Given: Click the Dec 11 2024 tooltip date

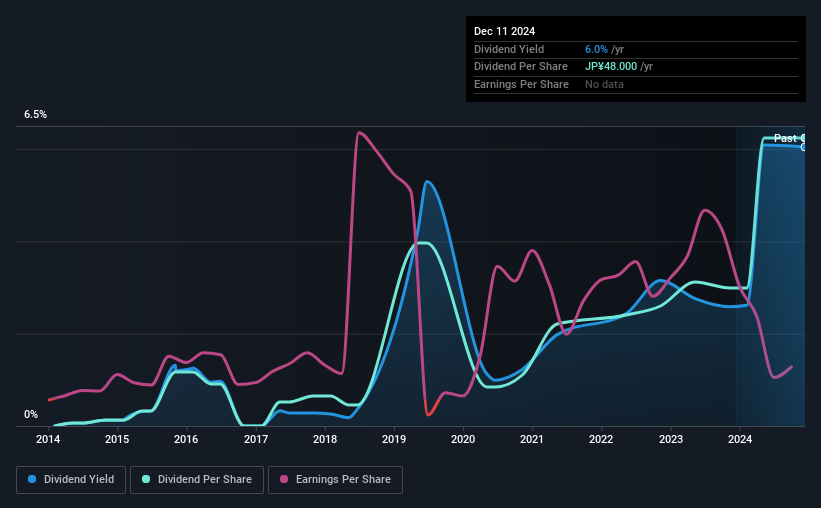Looking at the screenshot, I should coord(504,31).
